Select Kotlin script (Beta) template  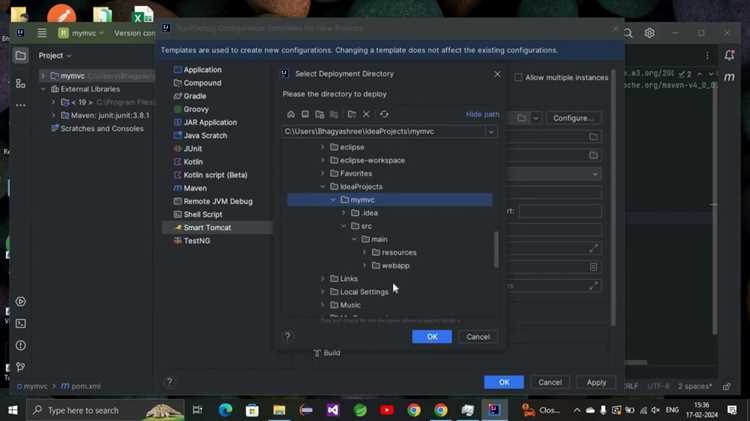[217, 175]
